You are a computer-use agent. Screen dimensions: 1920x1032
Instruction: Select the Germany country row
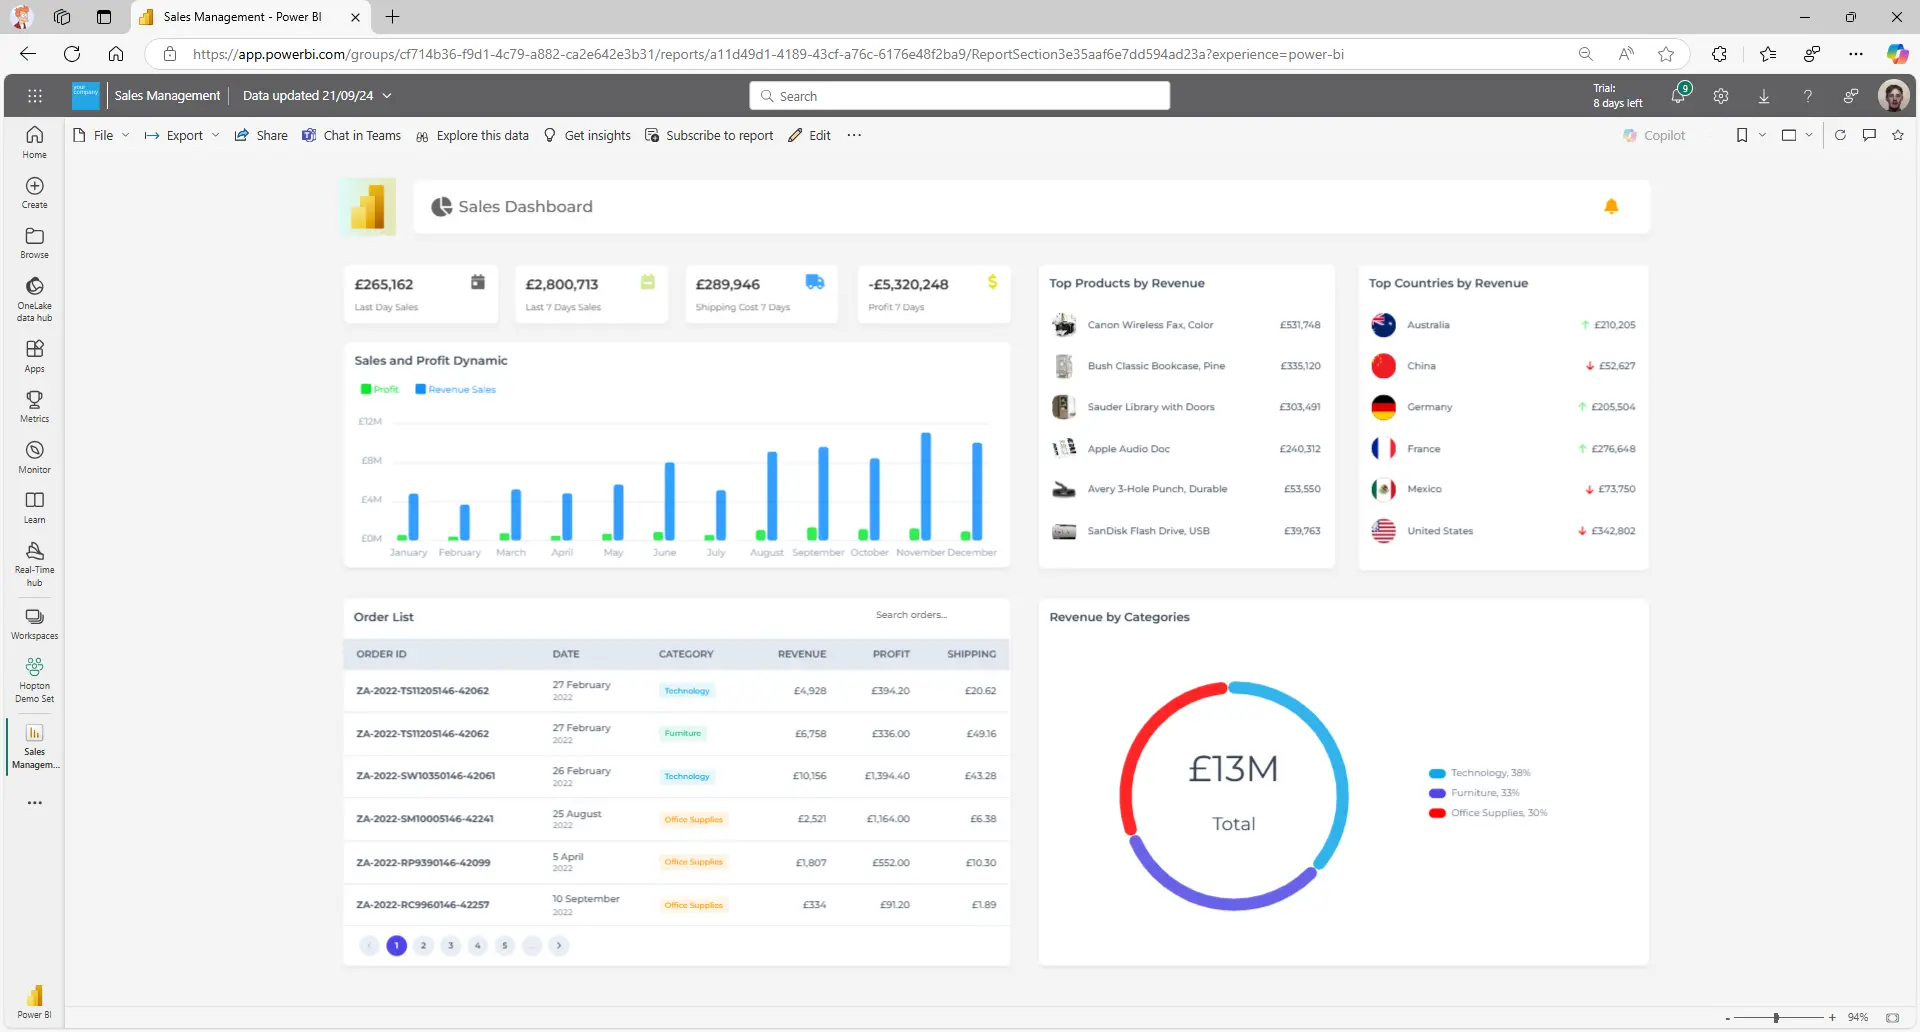click(1503, 407)
